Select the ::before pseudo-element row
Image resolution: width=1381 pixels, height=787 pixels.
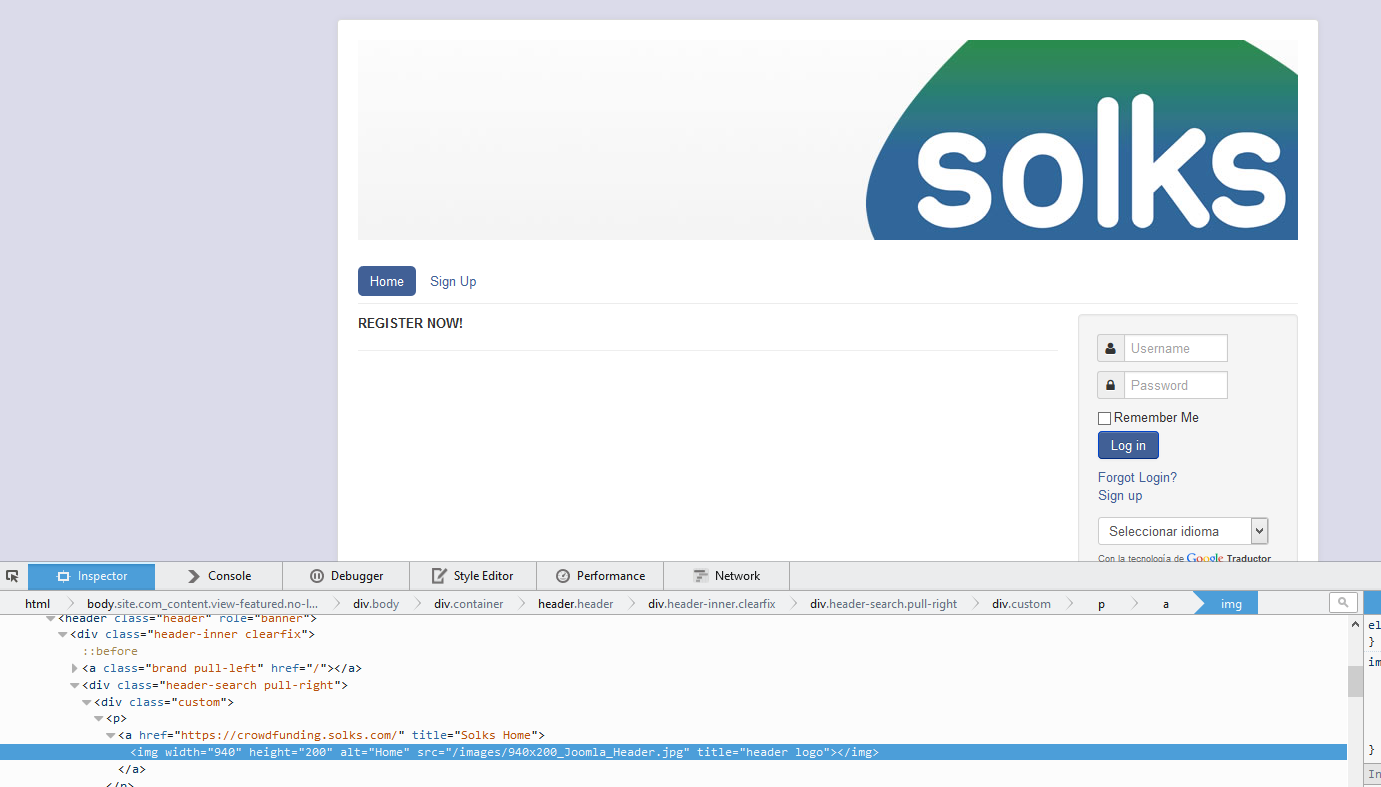click(110, 651)
